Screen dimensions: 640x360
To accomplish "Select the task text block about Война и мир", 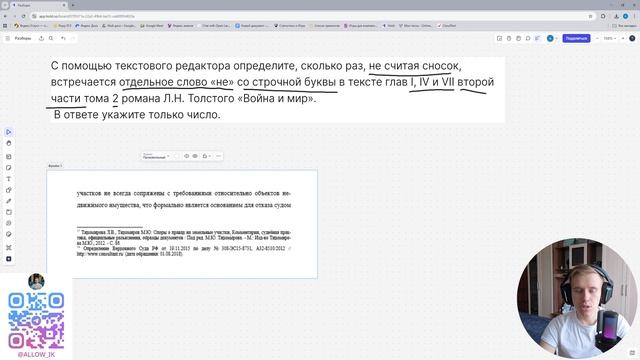I will click(x=278, y=90).
